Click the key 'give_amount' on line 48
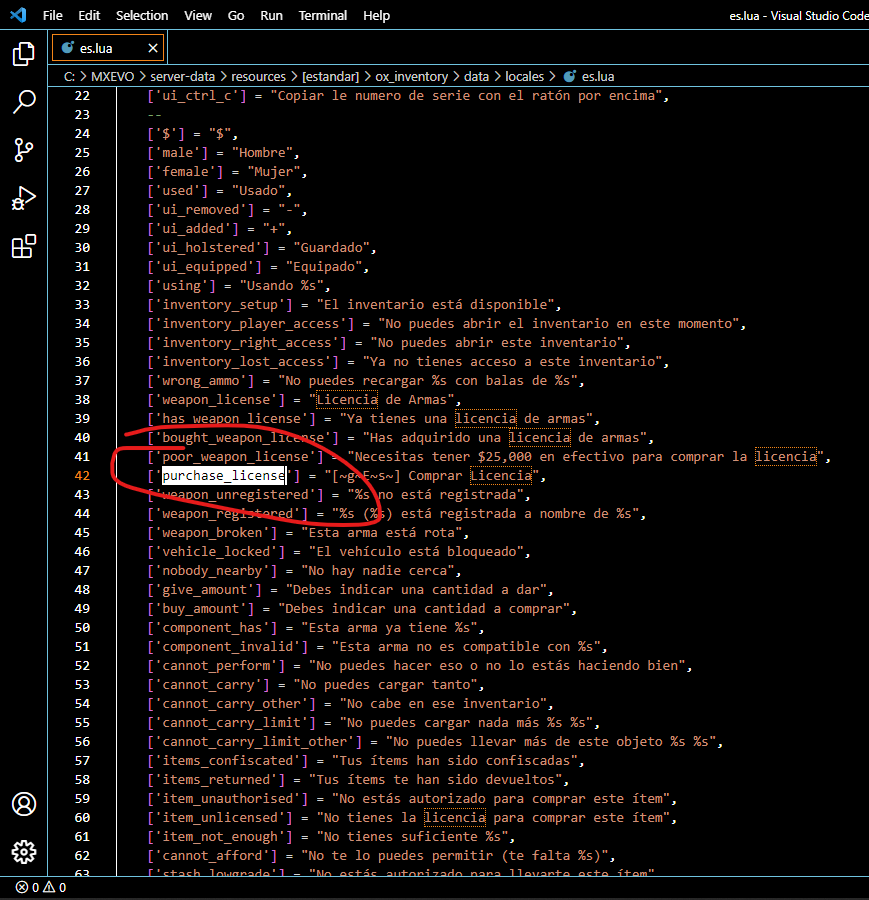 204,589
